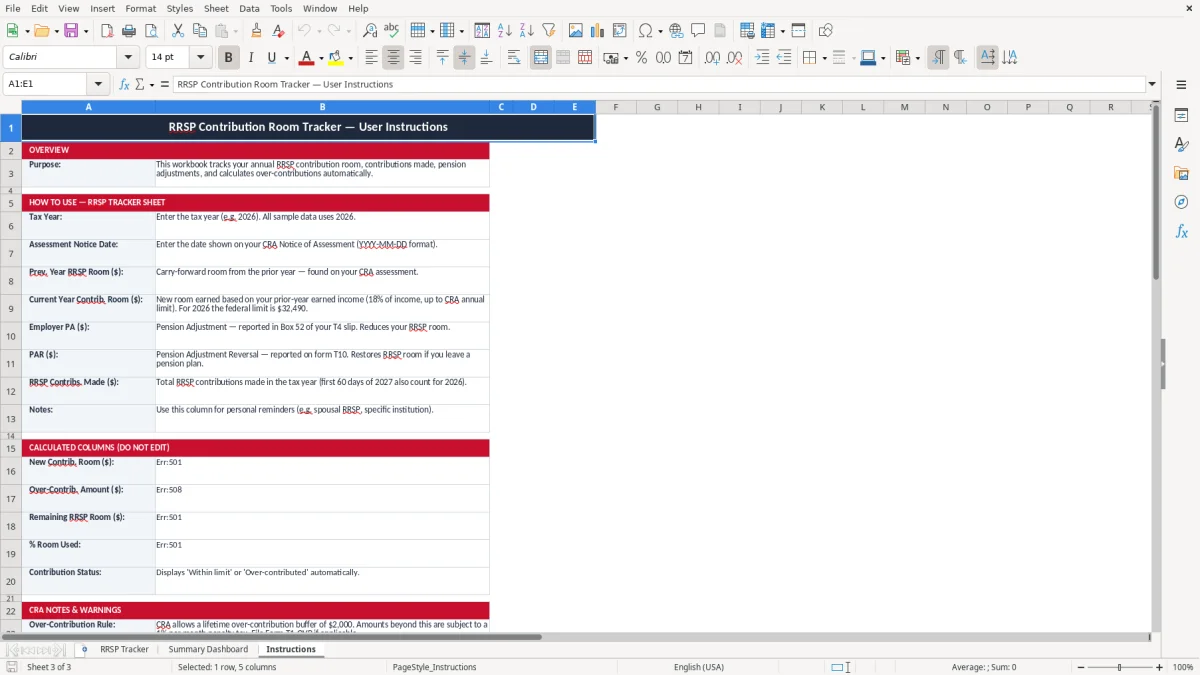Viewport: 1200px width, 675px height.
Task: Open Find & Replace
Action: pyautogui.click(x=370, y=31)
